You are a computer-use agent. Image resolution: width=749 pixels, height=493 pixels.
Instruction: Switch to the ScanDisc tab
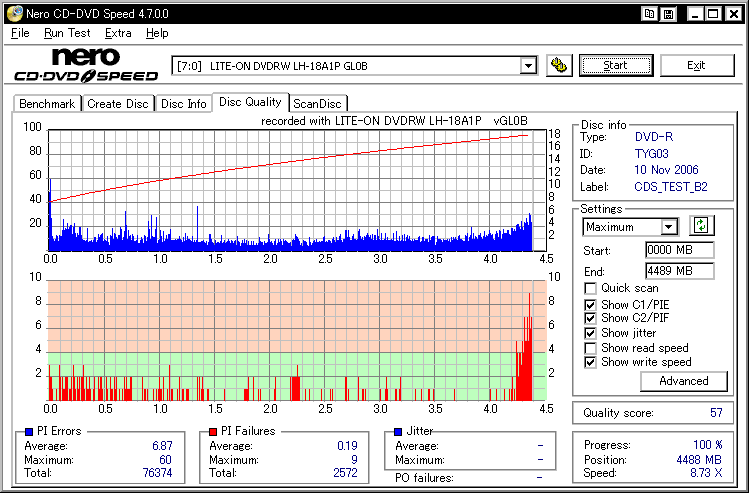pyautogui.click(x=318, y=104)
